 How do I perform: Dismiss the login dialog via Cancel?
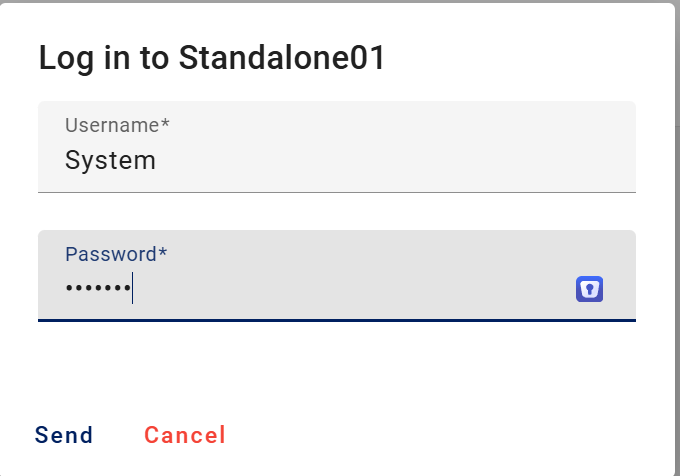[x=185, y=435]
